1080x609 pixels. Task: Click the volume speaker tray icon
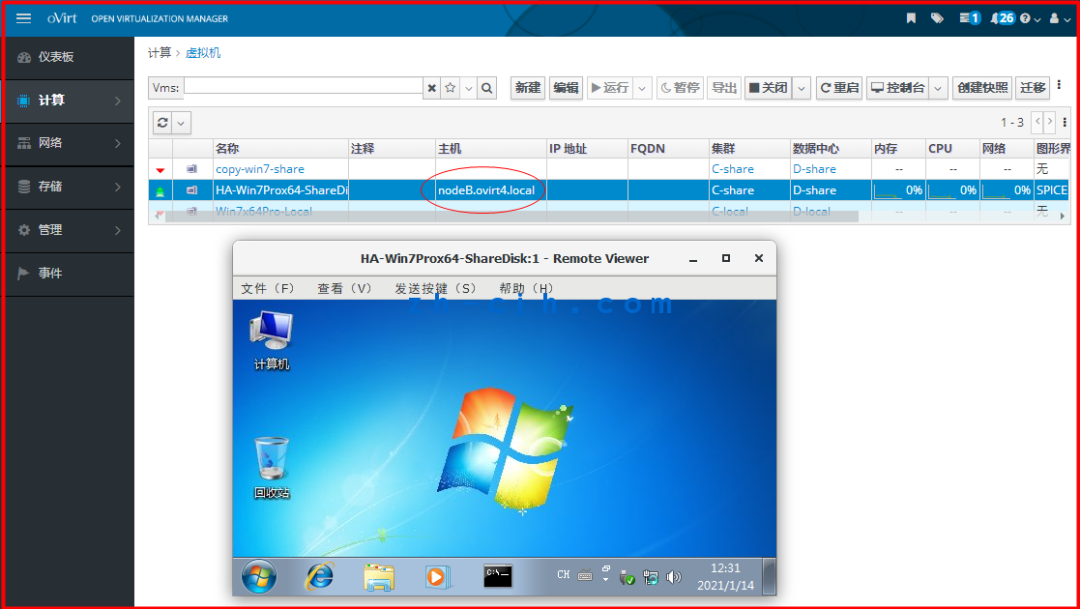pyautogui.click(x=674, y=577)
